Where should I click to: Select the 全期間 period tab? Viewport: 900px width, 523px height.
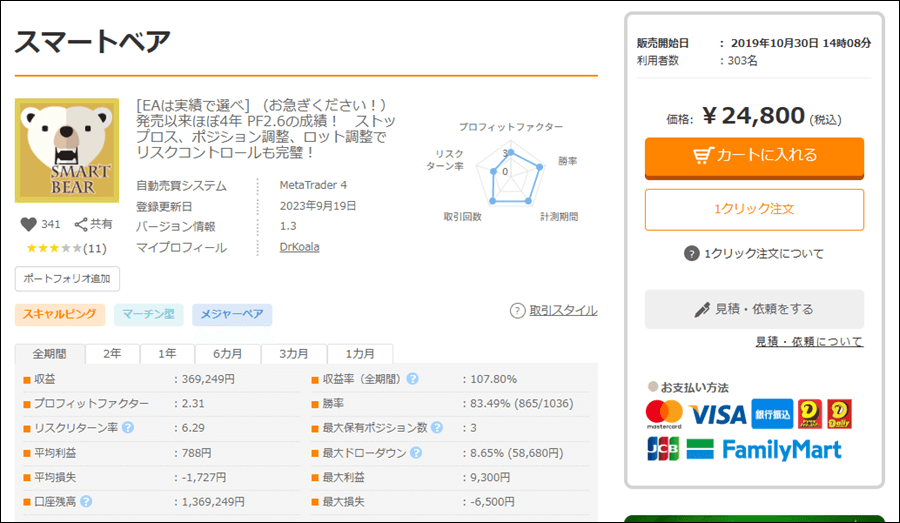tap(50, 354)
